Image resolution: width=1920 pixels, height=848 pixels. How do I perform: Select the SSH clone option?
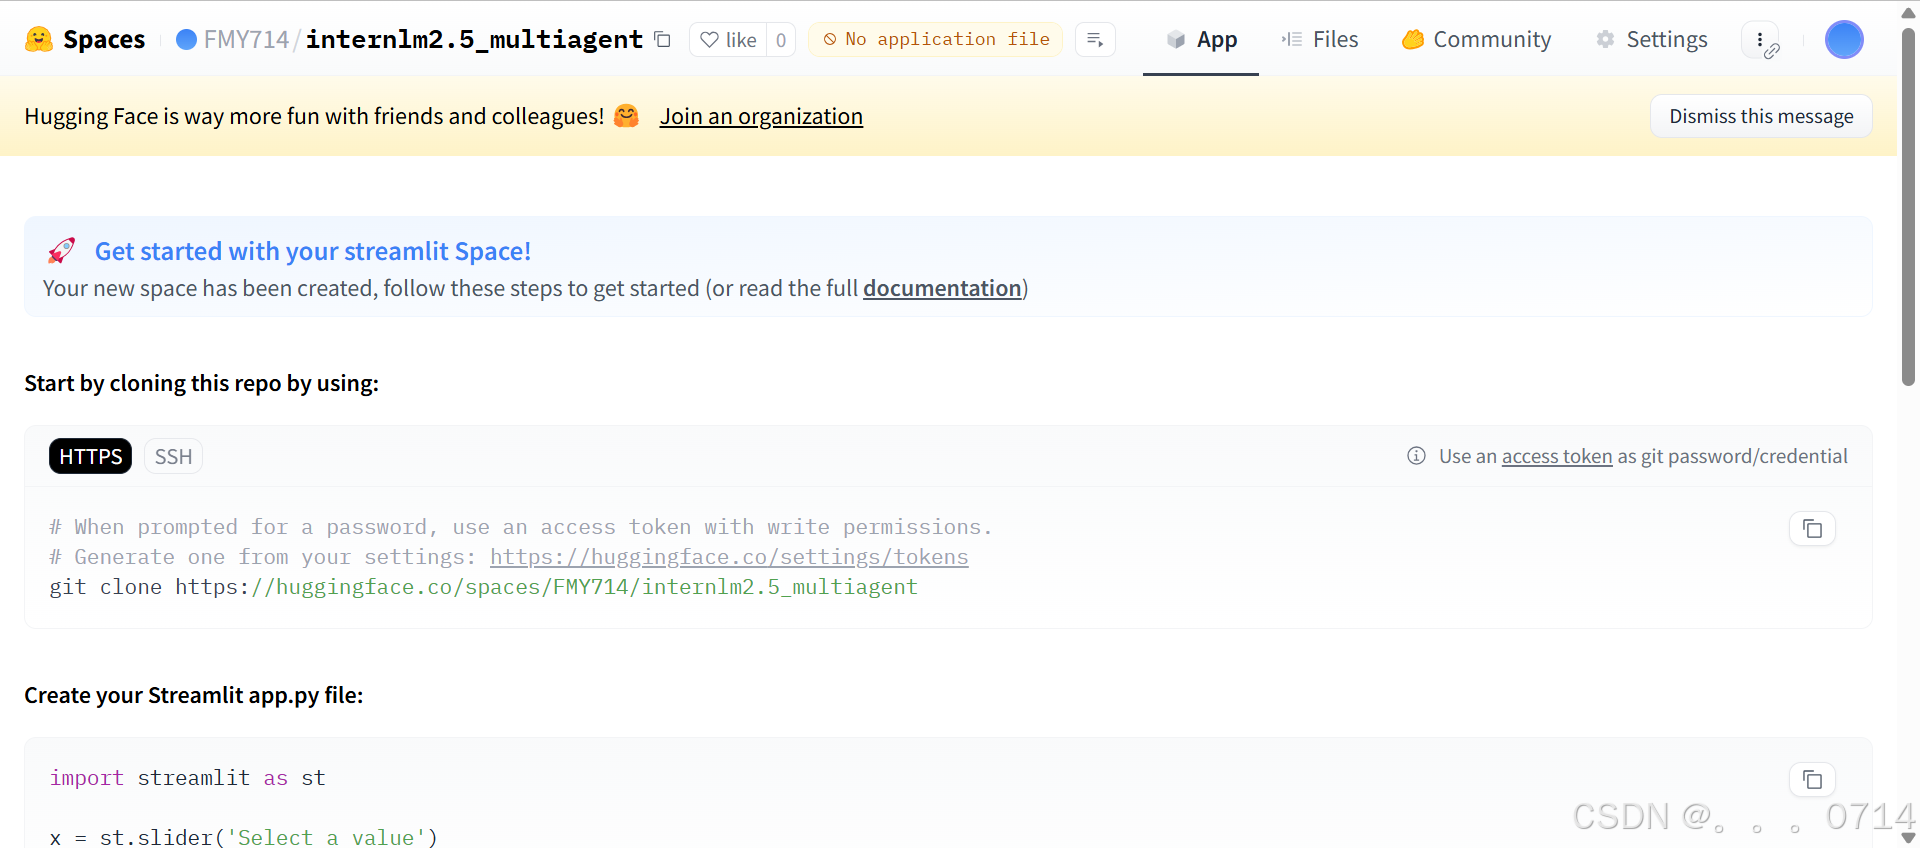pyautogui.click(x=173, y=456)
